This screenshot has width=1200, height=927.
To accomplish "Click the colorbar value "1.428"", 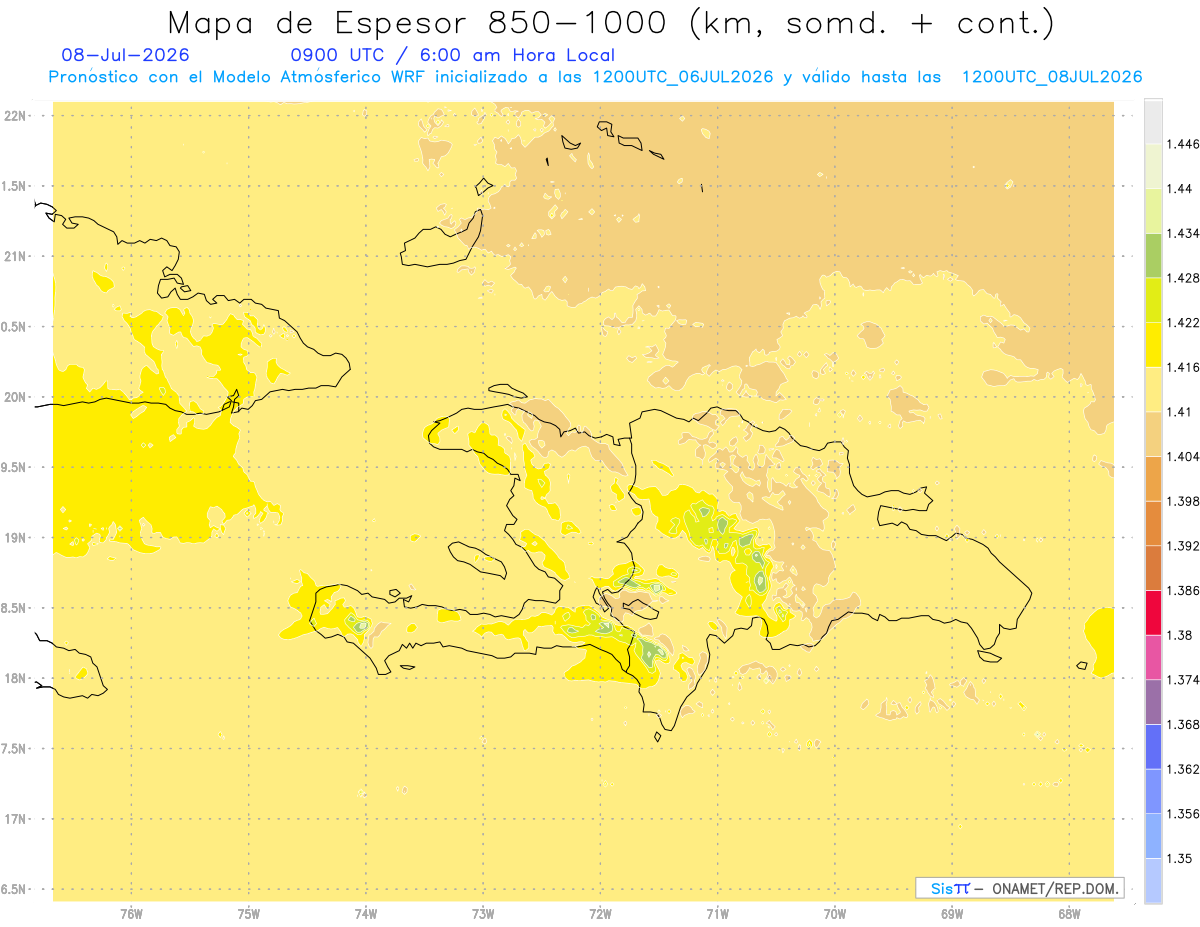I will click(1183, 278).
